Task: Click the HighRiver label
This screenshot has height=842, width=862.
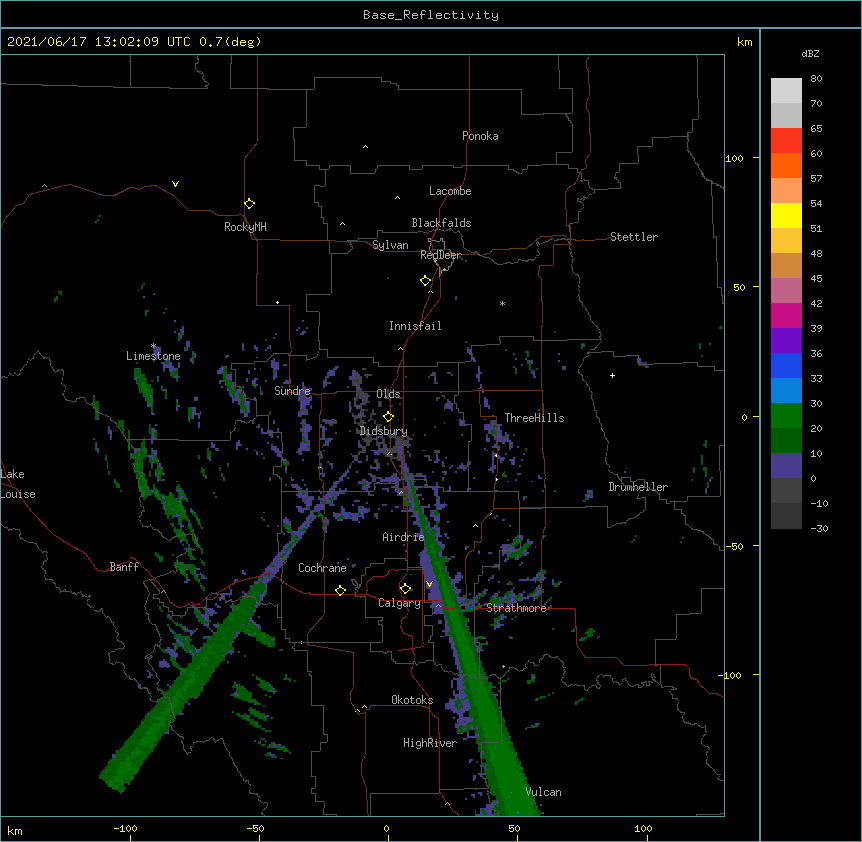Action: coord(430,743)
